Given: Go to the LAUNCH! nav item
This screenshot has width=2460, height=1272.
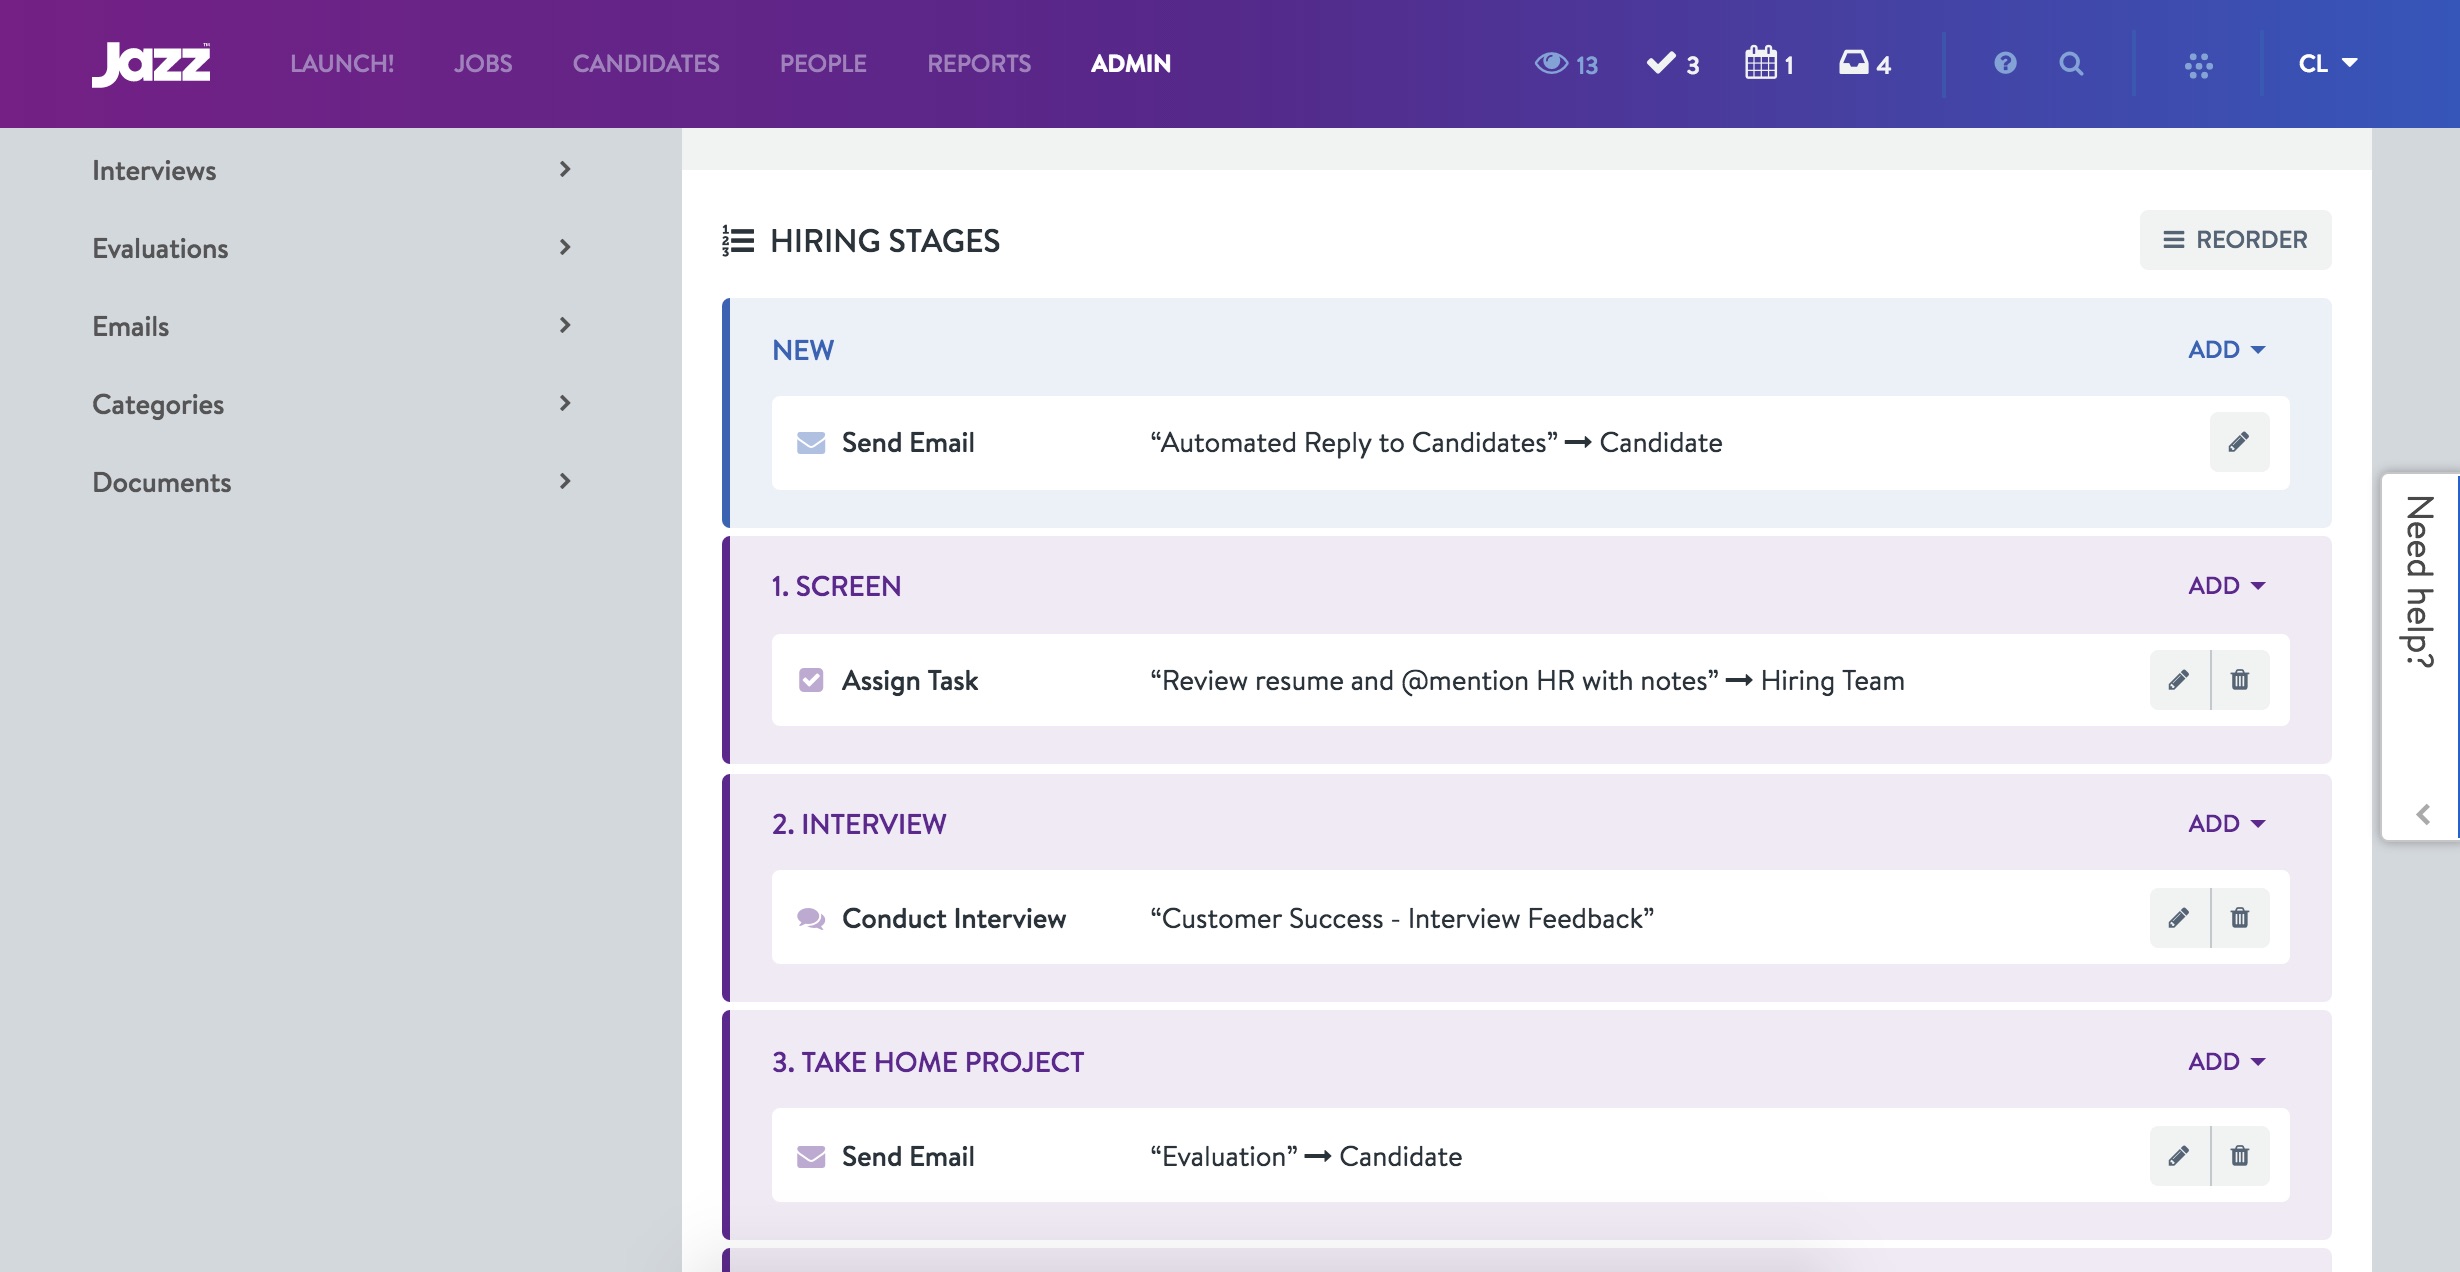Looking at the screenshot, I should tap(342, 64).
